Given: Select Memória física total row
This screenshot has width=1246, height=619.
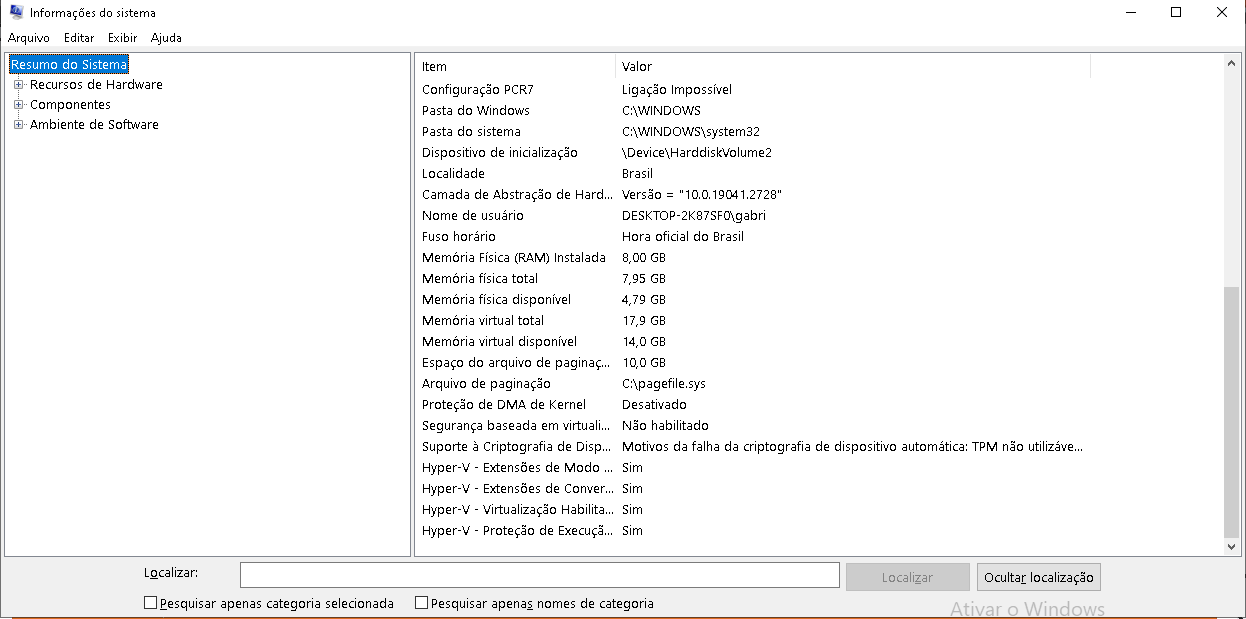Looking at the screenshot, I should pyautogui.click(x=753, y=279).
